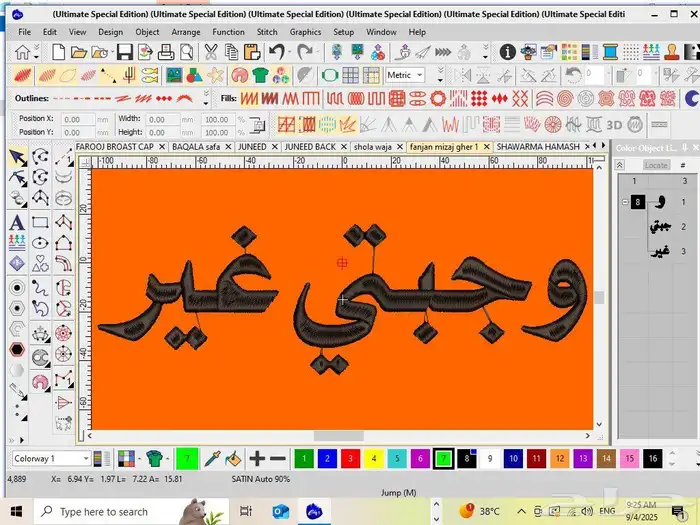
Task: Open the Help menu
Action: point(417,32)
